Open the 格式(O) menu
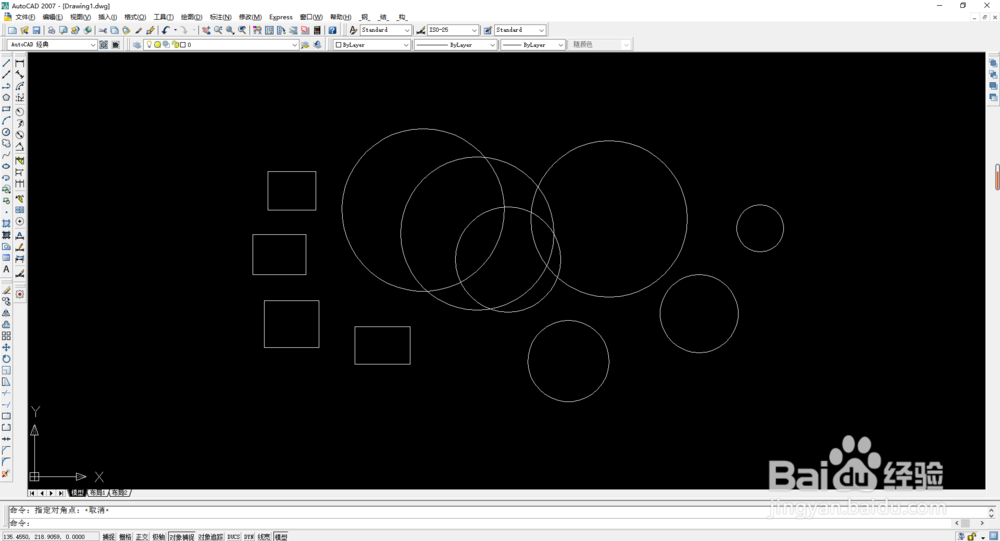Screen dimensions: 1000x541 tap(135, 17)
